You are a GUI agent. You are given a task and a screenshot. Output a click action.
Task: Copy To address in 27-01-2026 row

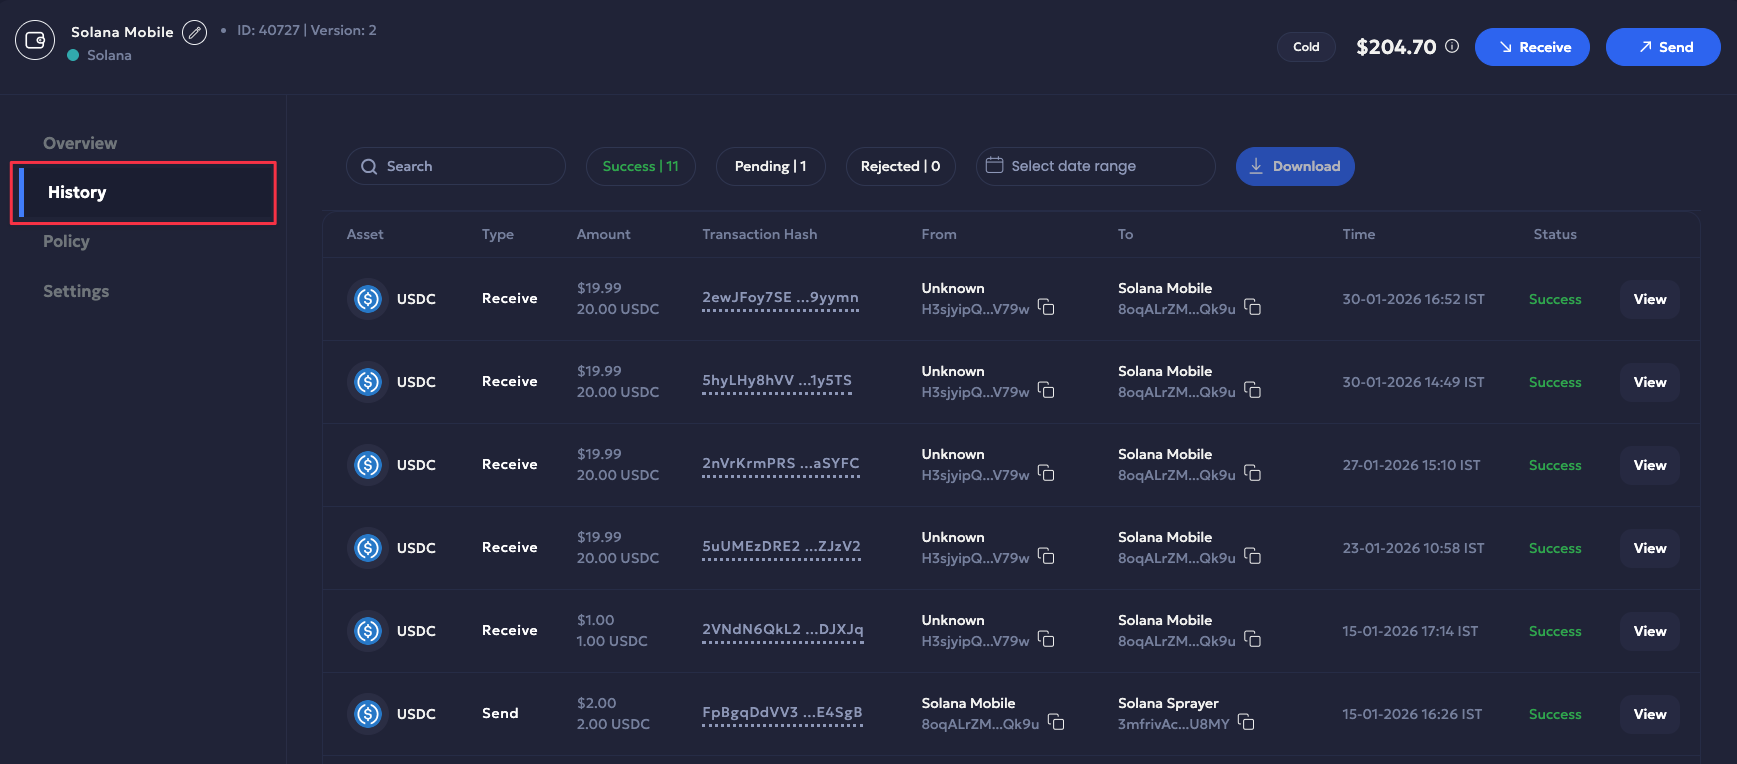tap(1252, 472)
